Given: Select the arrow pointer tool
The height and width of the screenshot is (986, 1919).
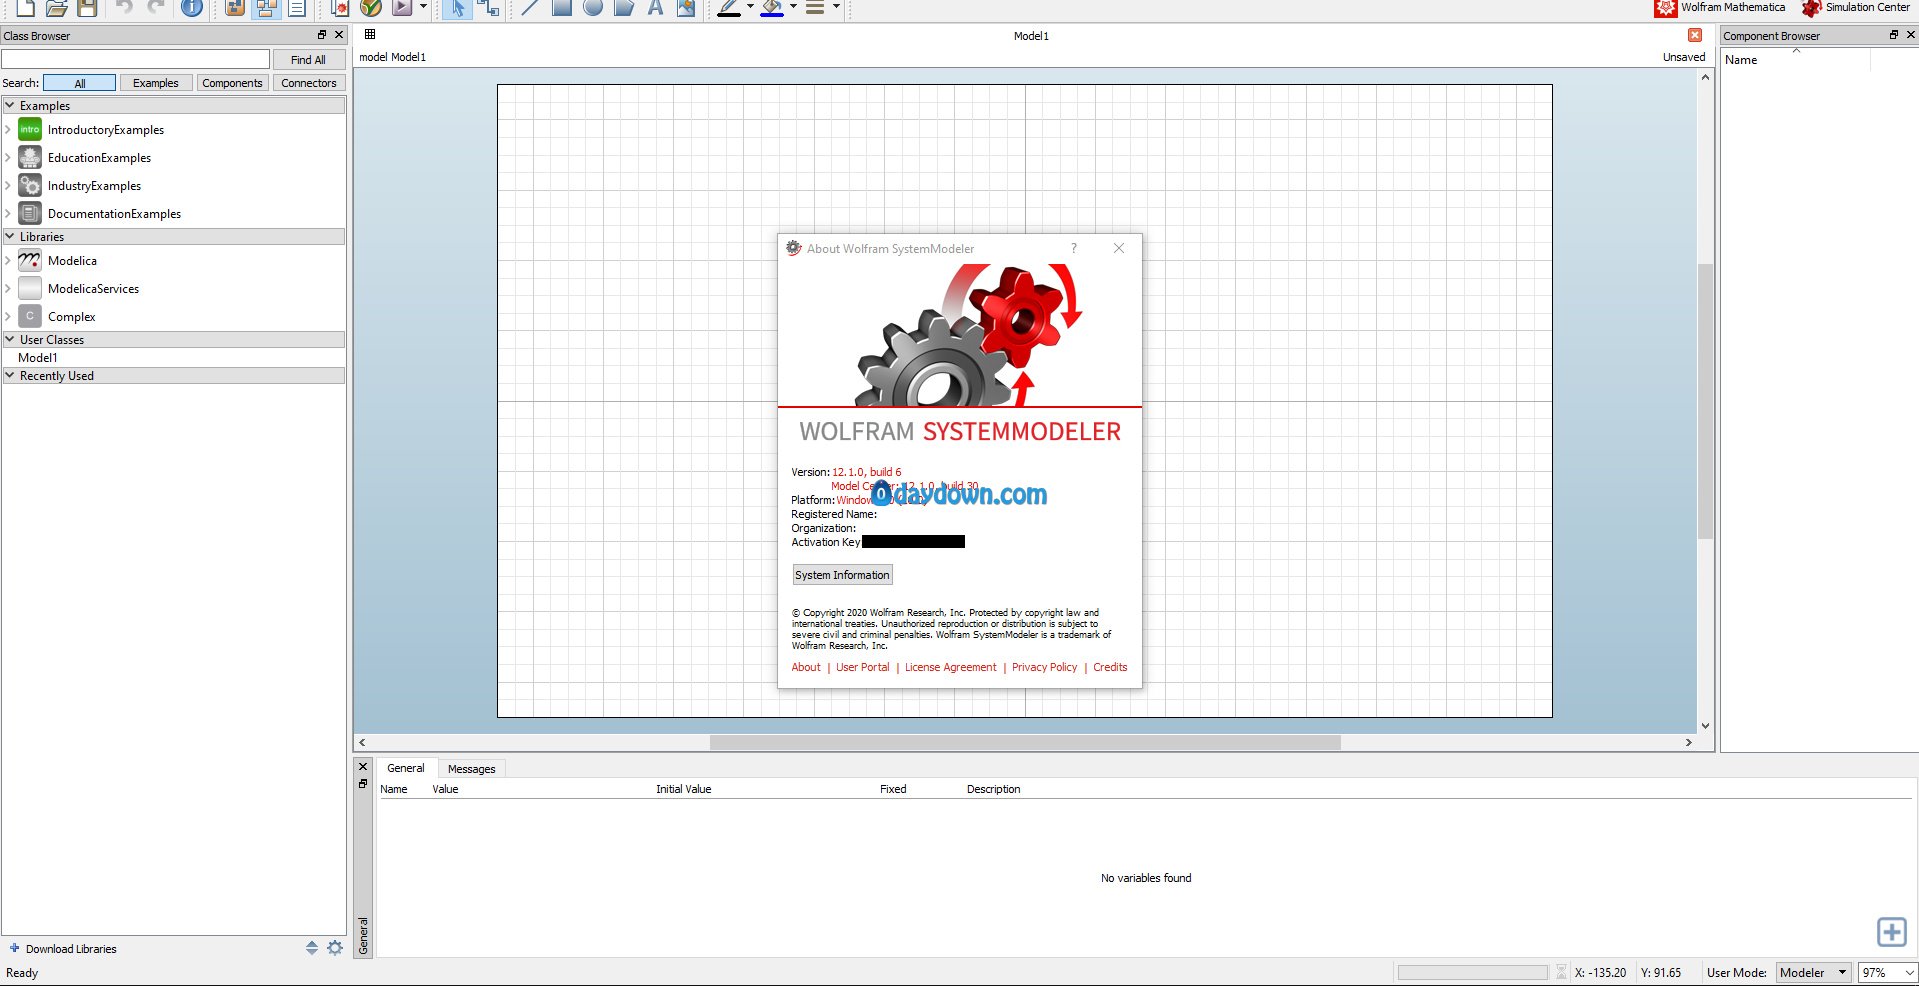Looking at the screenshot, I should 457,8.
